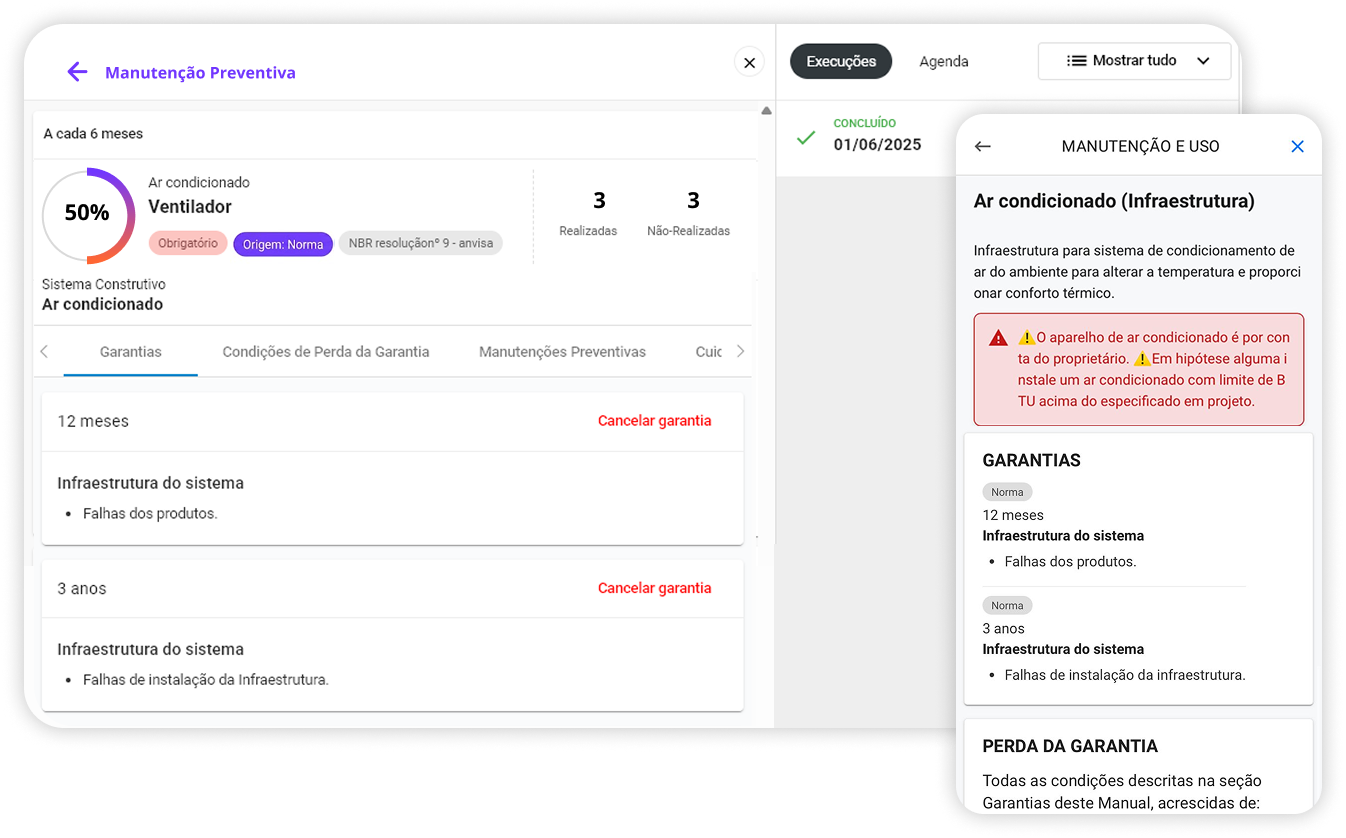Click the Norma tag under Garantias 12 meses
1346x838 pixels.
(1007, 491)
